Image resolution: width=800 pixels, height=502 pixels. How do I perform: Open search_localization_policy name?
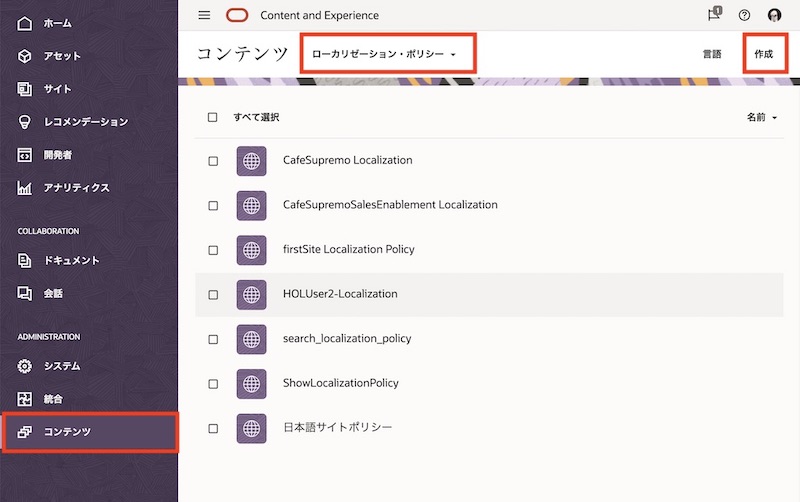[x=347, y=338]
